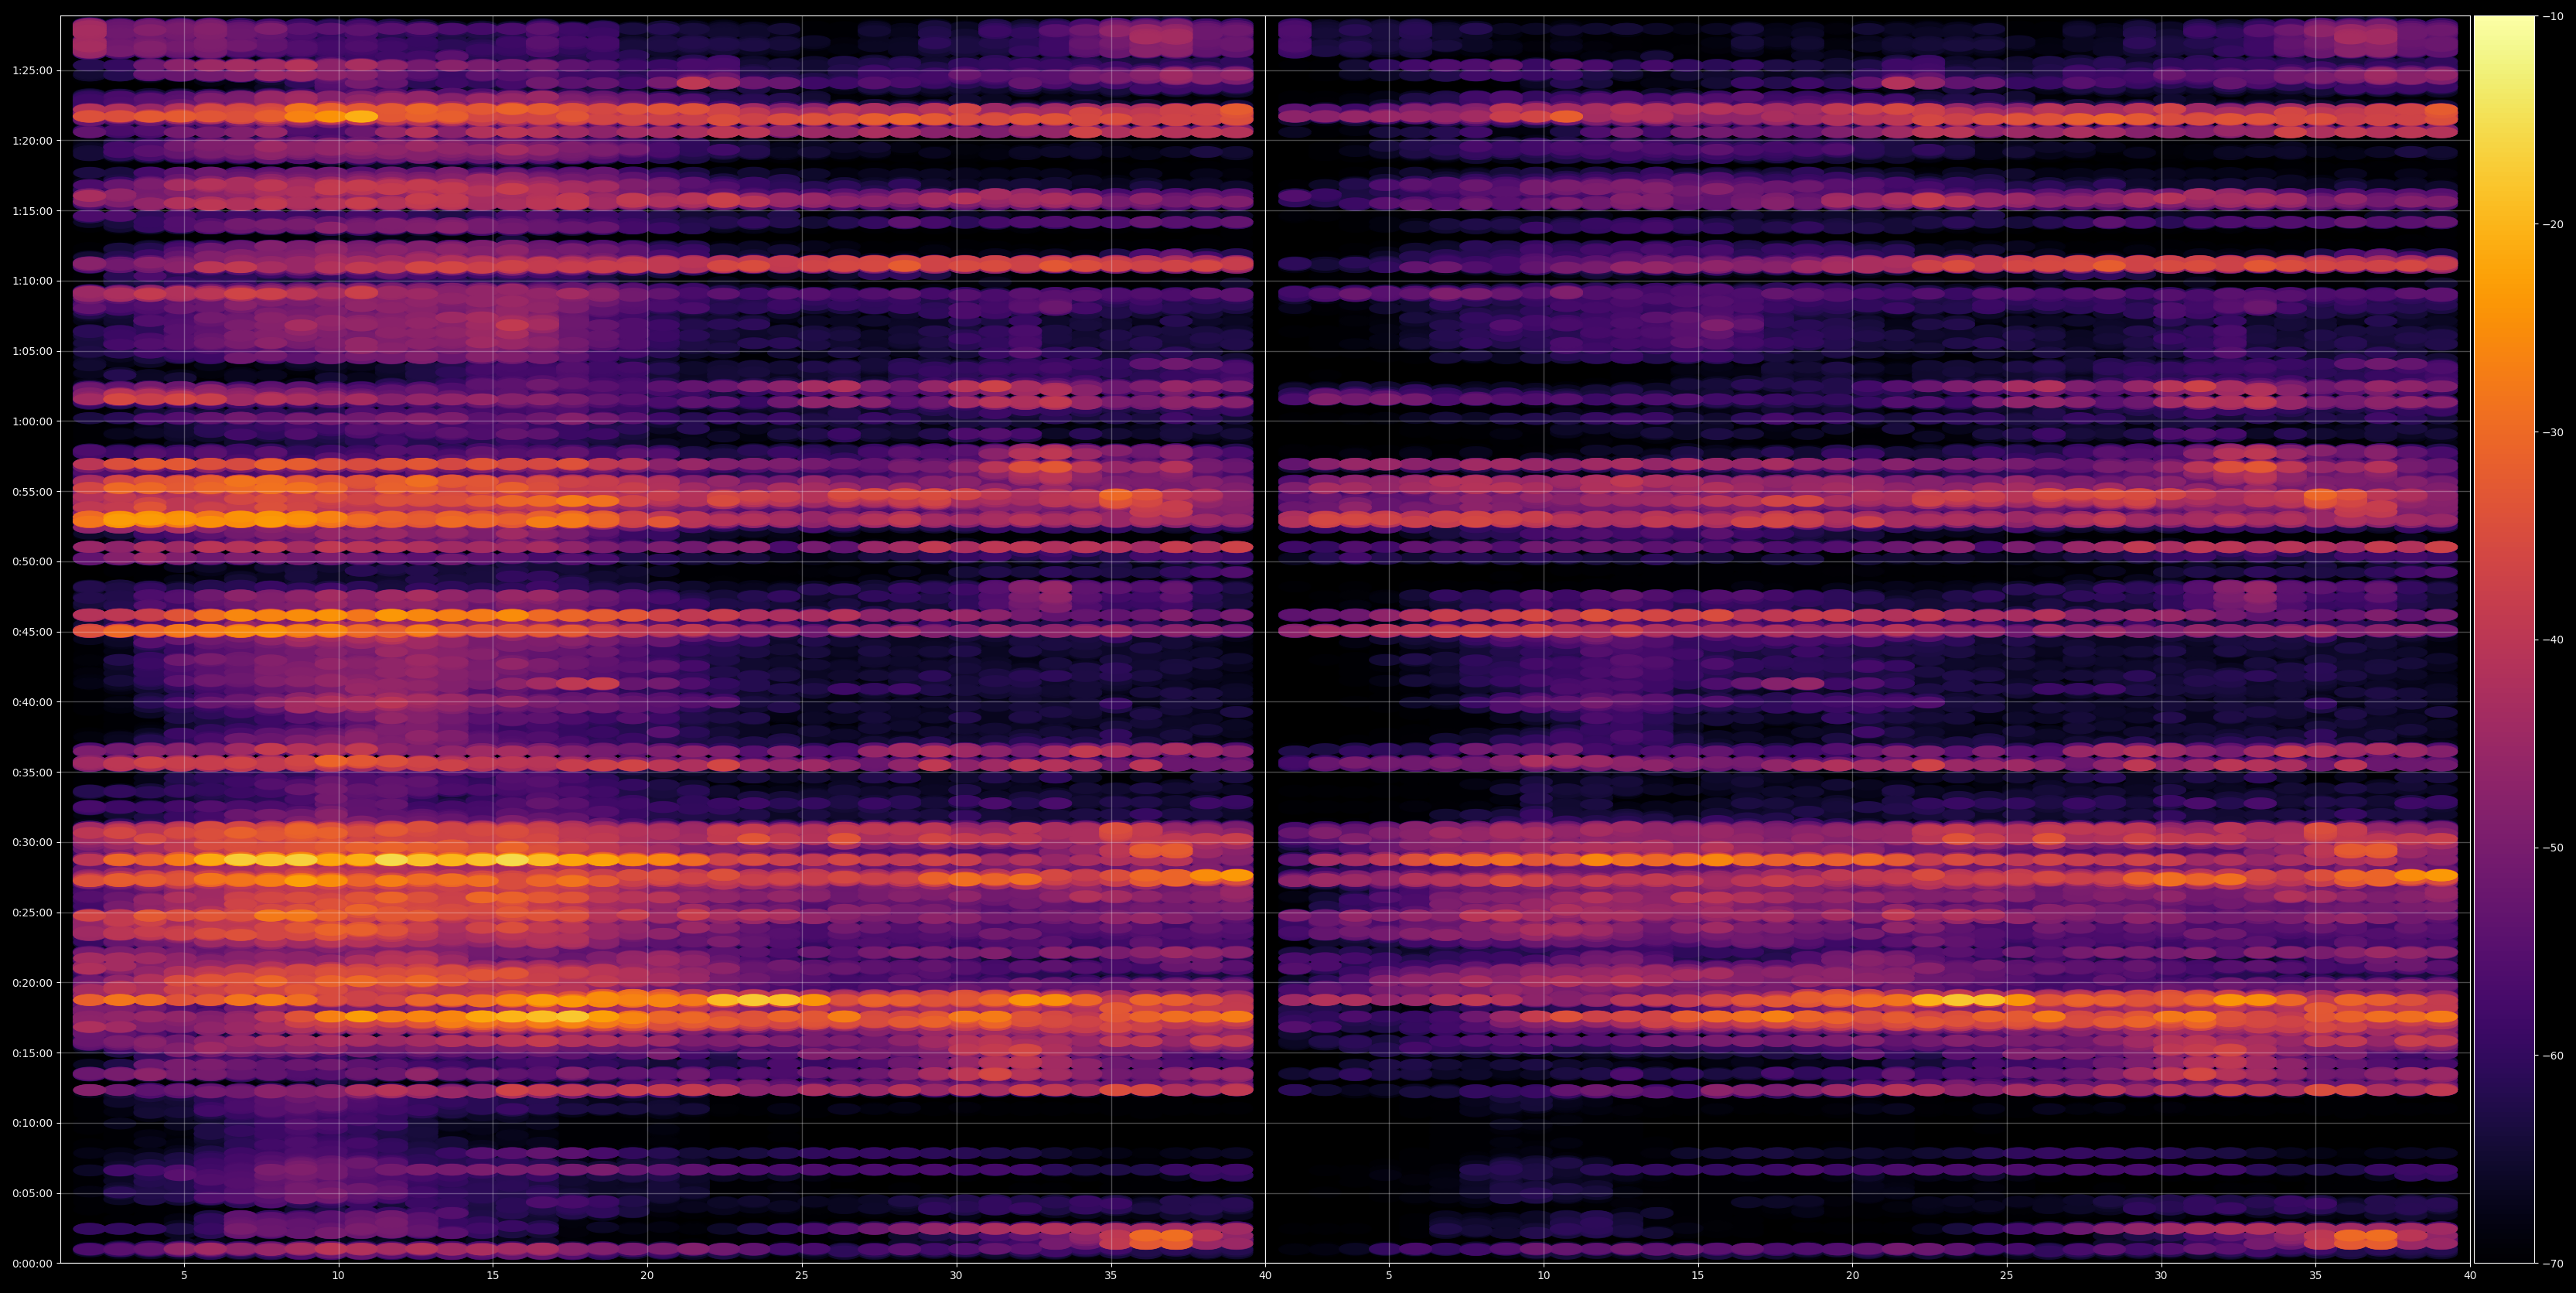
Task: Click the 0:55:00 time axis label
Action: pyautogui.click(x=32, y=492)
